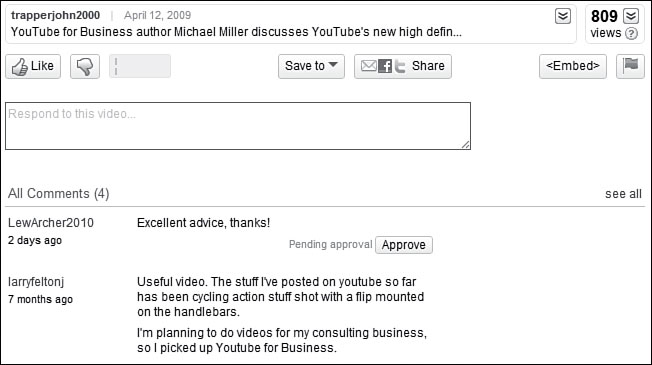Viewport: 652px width, 365px height.
Task: Click the grayed ratings bar beside dislike
Action: click(140, 66)
